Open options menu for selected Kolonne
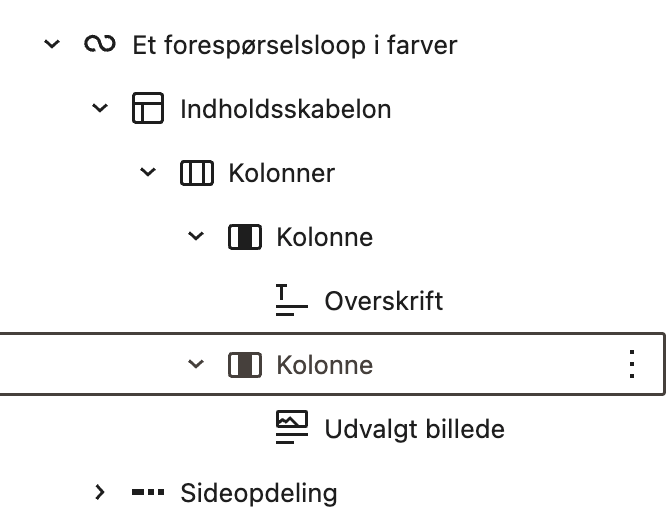Screen dimensions: 668x526 [631, 365]
